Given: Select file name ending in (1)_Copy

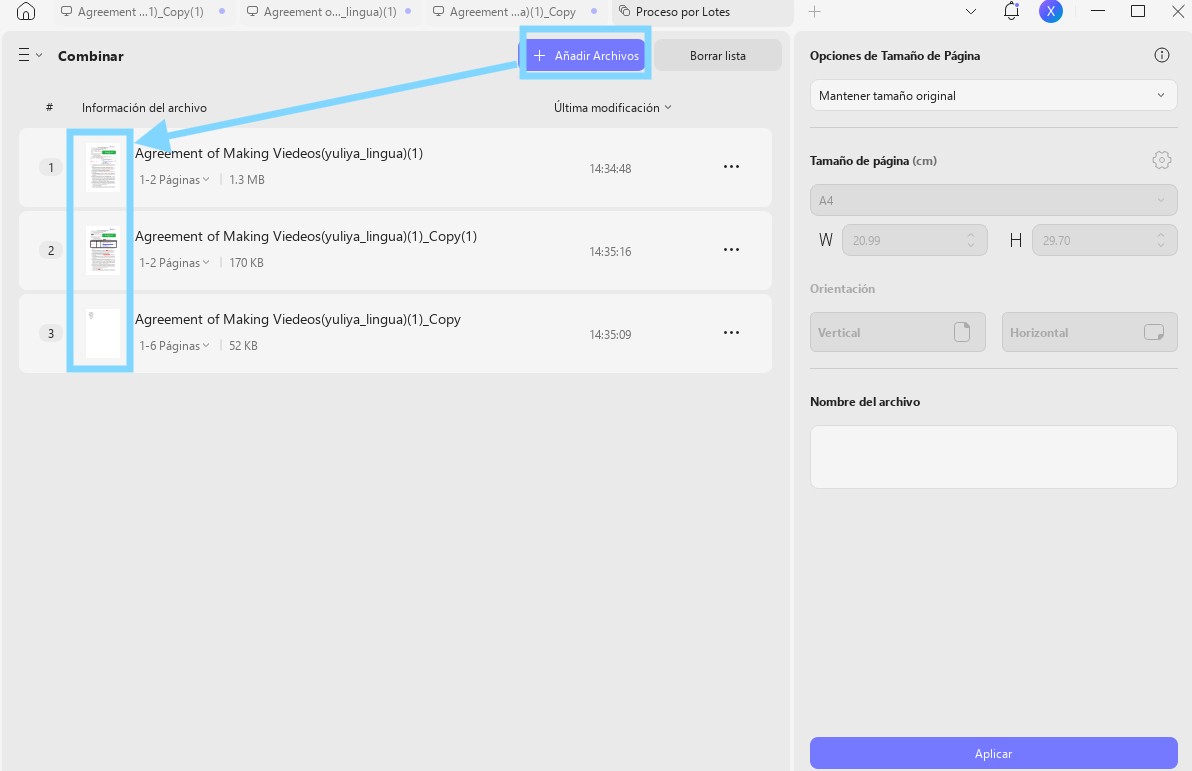Looking at the screenshot, I should pos(298,319).
